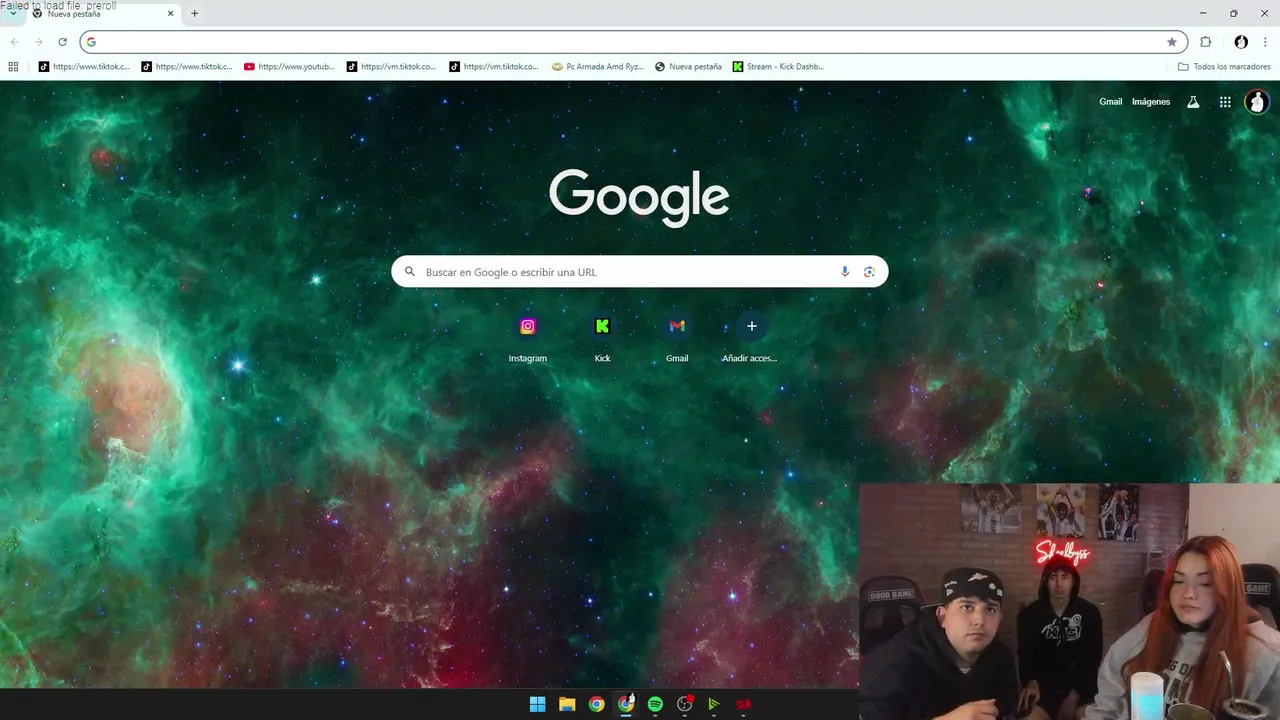This screenshot has width=1280, height=720.
Task: Expand the tab search dropdown arrow
Action: pos(13,14)
